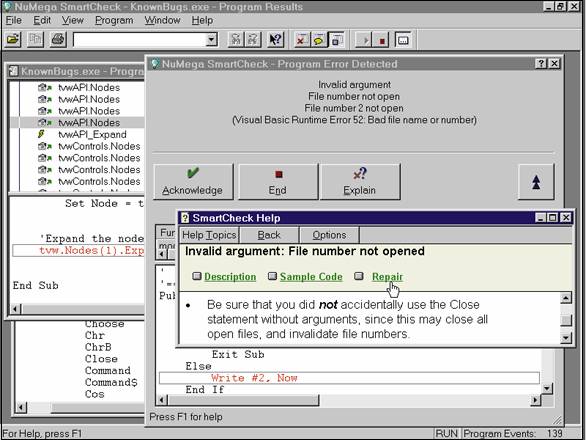This screenshot has height=440, width=586.
Task: Click right scroll arrow of error code pane
Action: click(536, 400)
